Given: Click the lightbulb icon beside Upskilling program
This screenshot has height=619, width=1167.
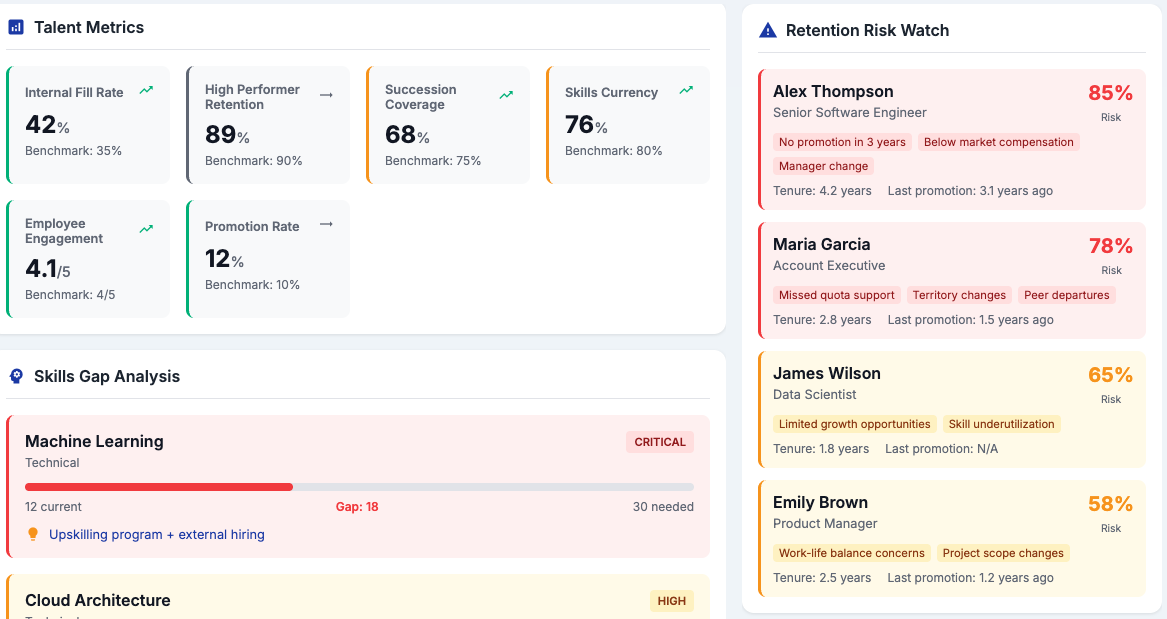Looking at the screenshot, I should point(33,534).
